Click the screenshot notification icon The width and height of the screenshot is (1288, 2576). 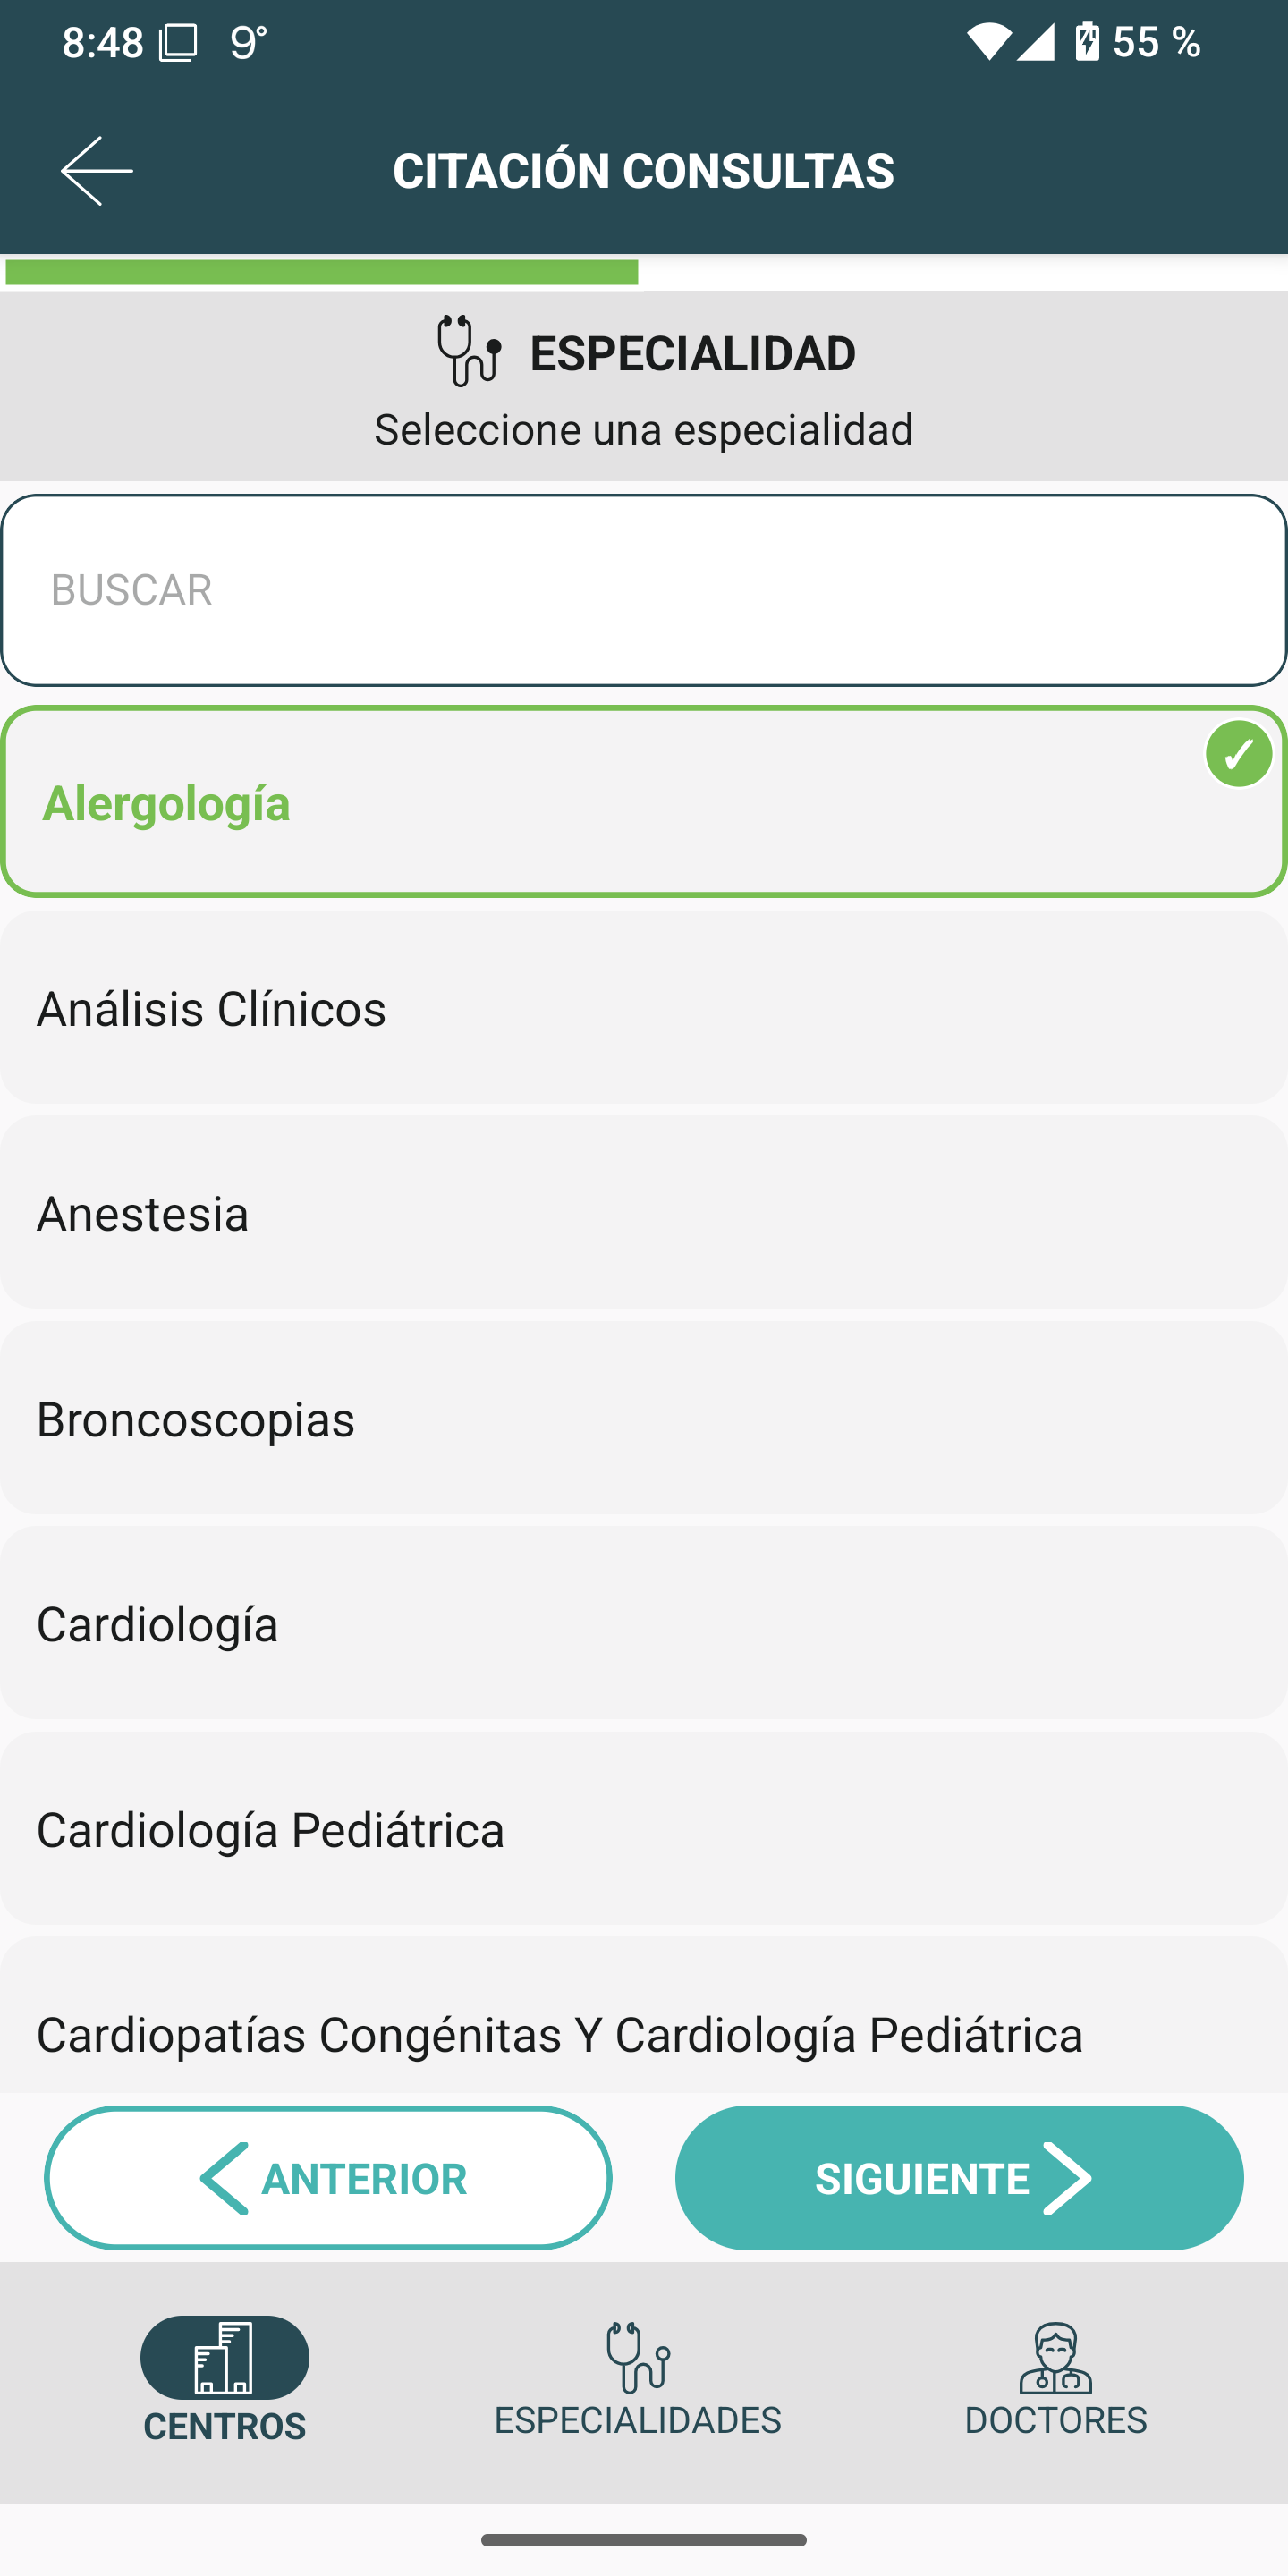point(178,43)
